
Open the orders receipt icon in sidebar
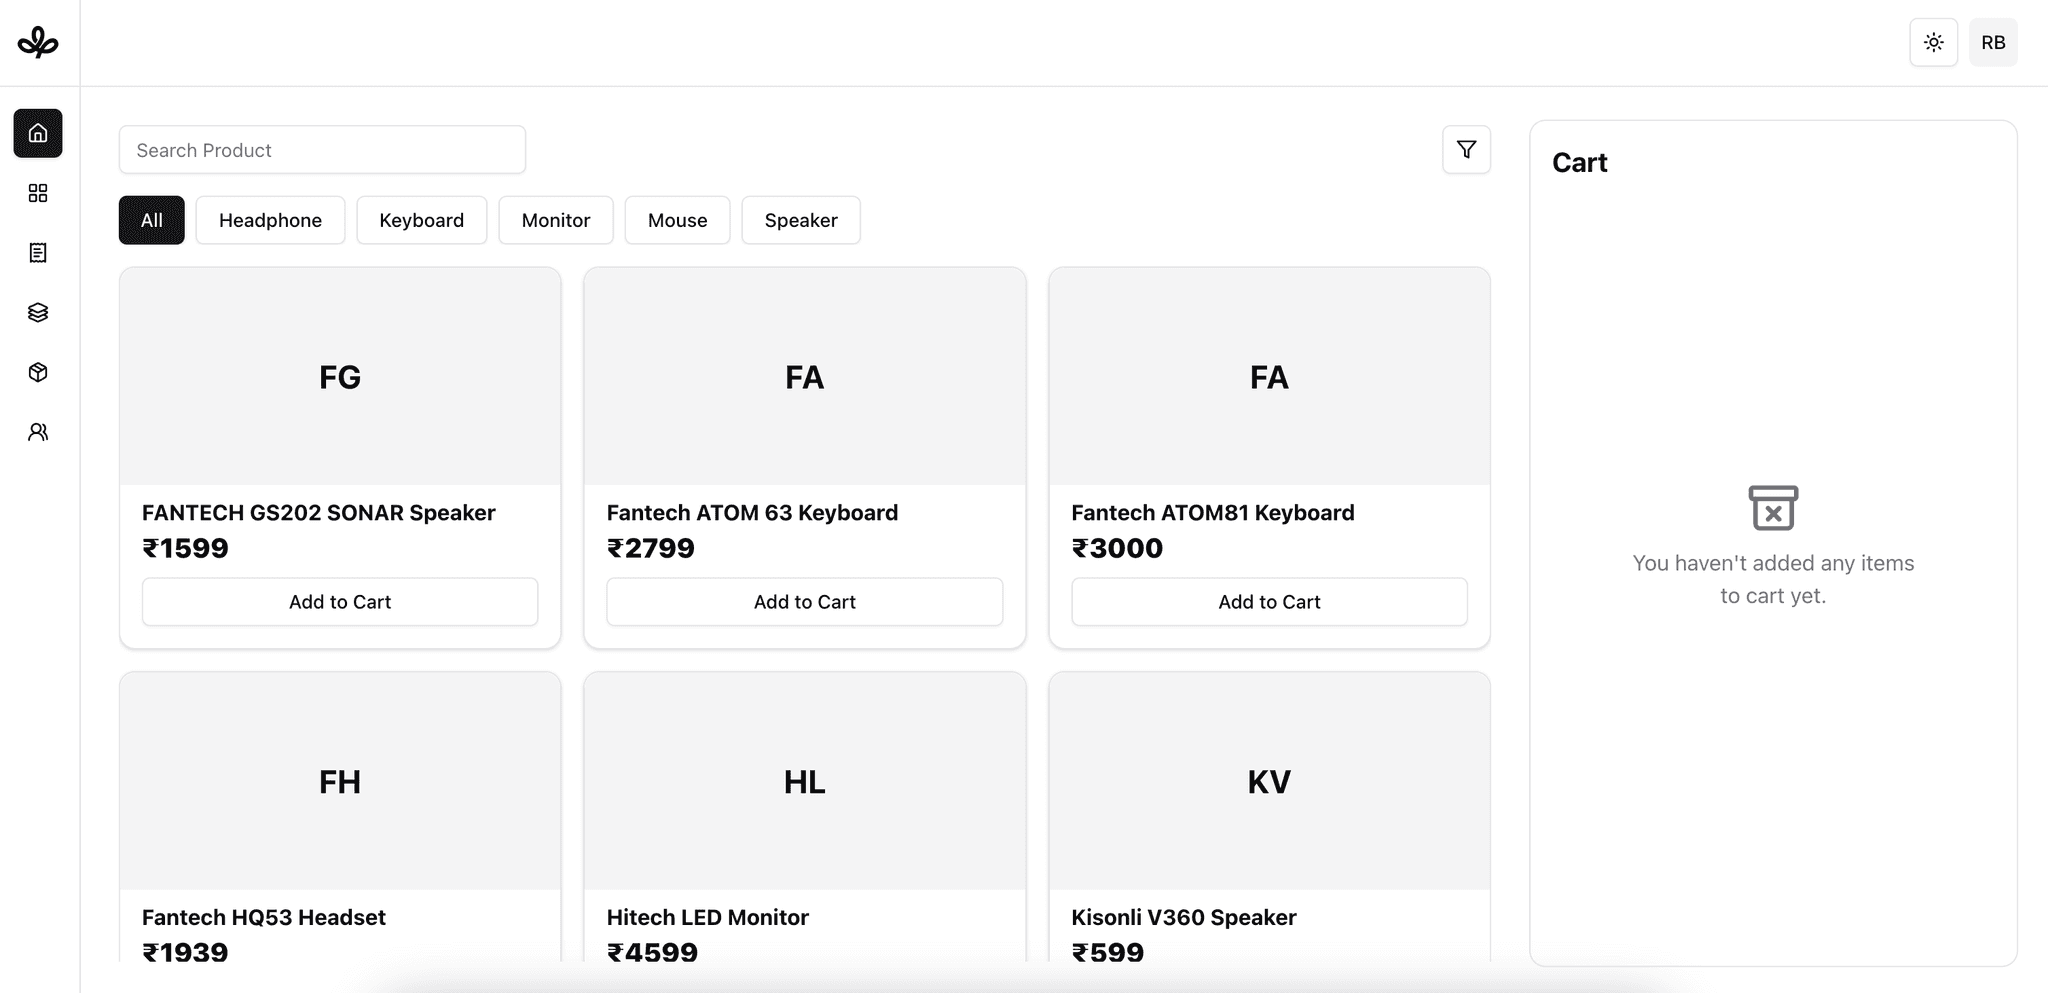(x=38, y=253)
